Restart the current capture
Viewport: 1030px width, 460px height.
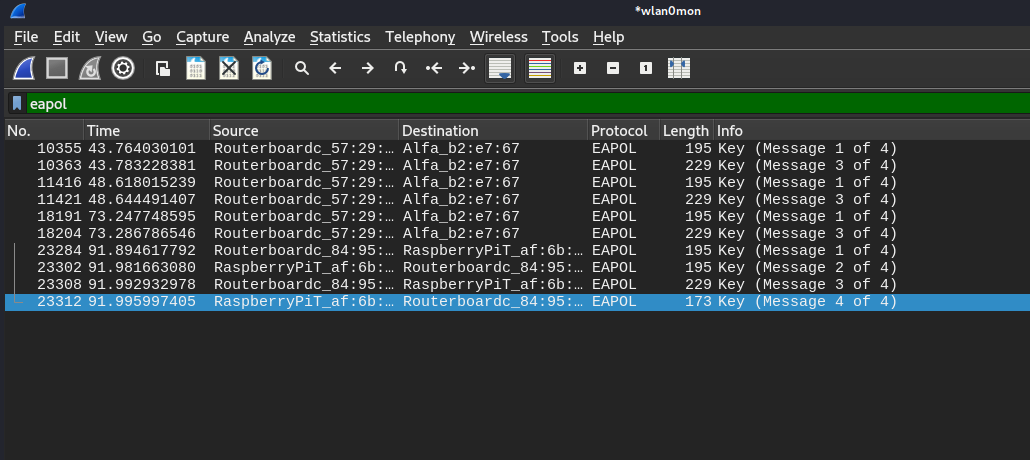click(90, 68)
